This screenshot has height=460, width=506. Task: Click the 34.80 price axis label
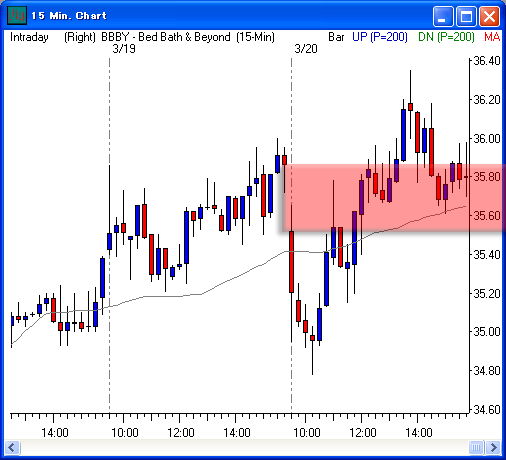(x=487, y=371)
